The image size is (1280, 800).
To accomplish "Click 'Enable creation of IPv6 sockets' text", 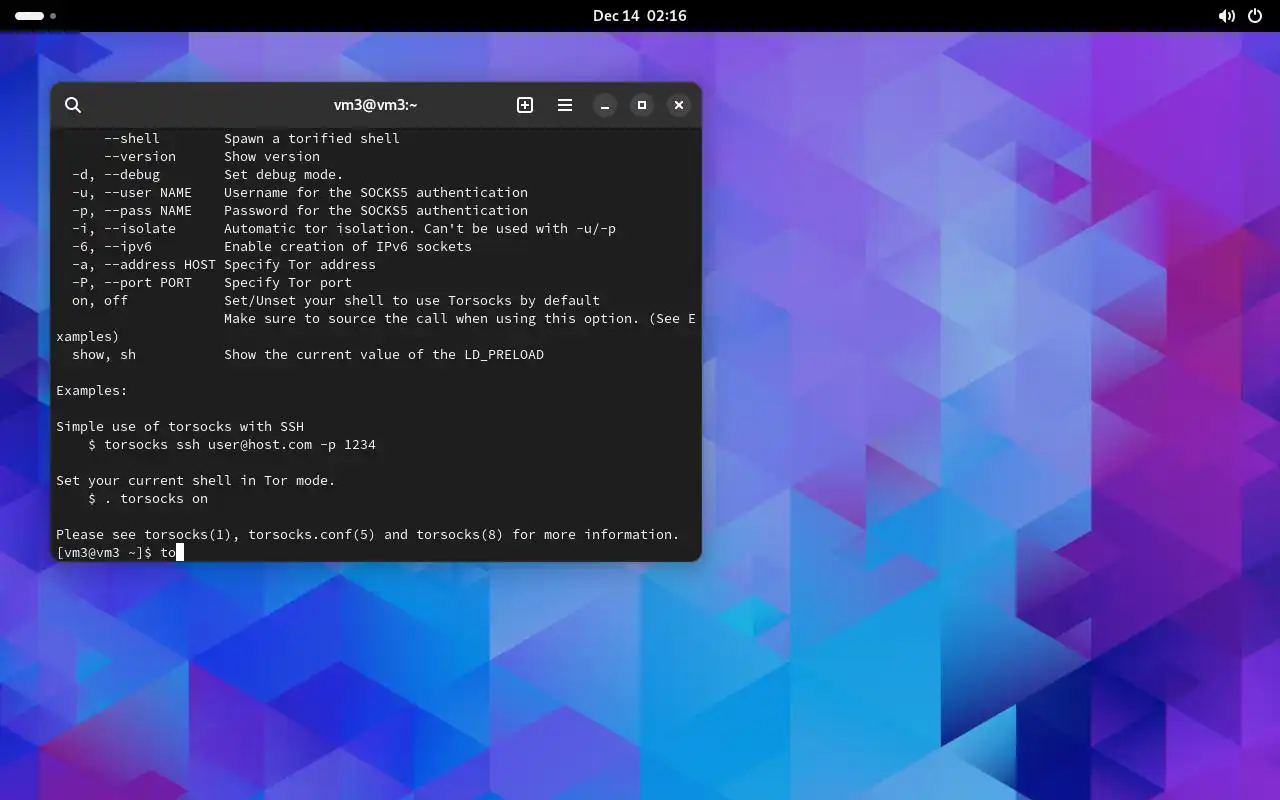I will tap(348, 246).
